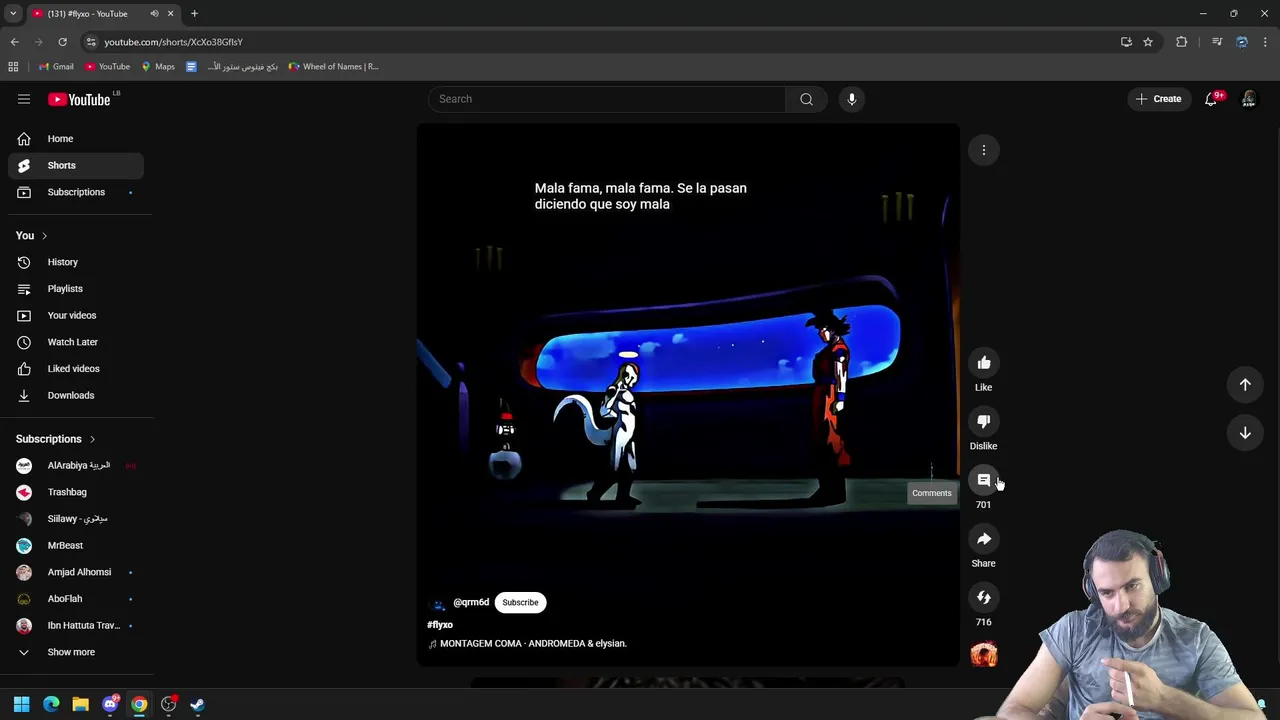Open the account avatar menu

(x=1249, y=99)
